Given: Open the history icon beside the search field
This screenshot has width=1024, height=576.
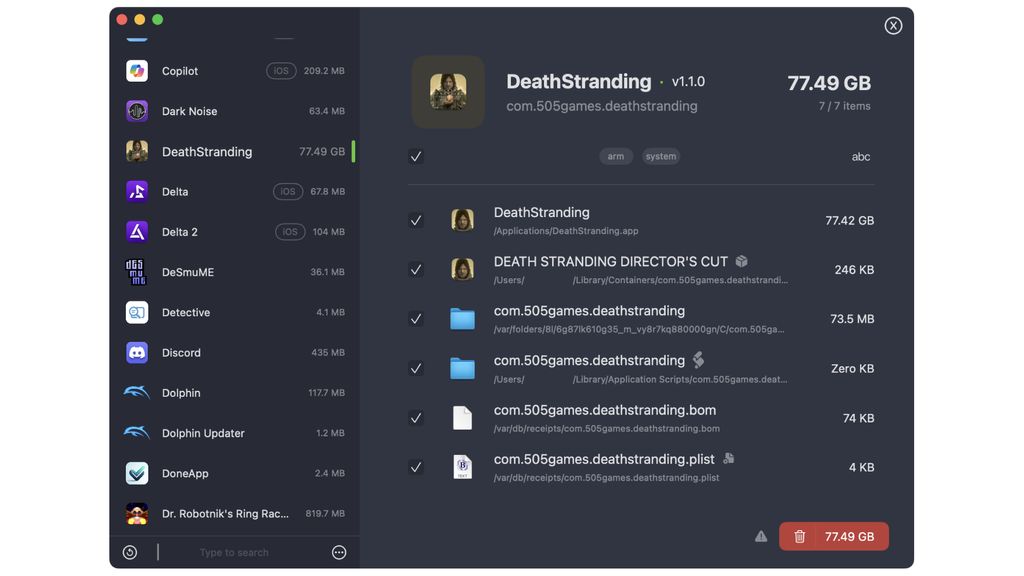Looking at the screenshot, I should pos(130,552).
